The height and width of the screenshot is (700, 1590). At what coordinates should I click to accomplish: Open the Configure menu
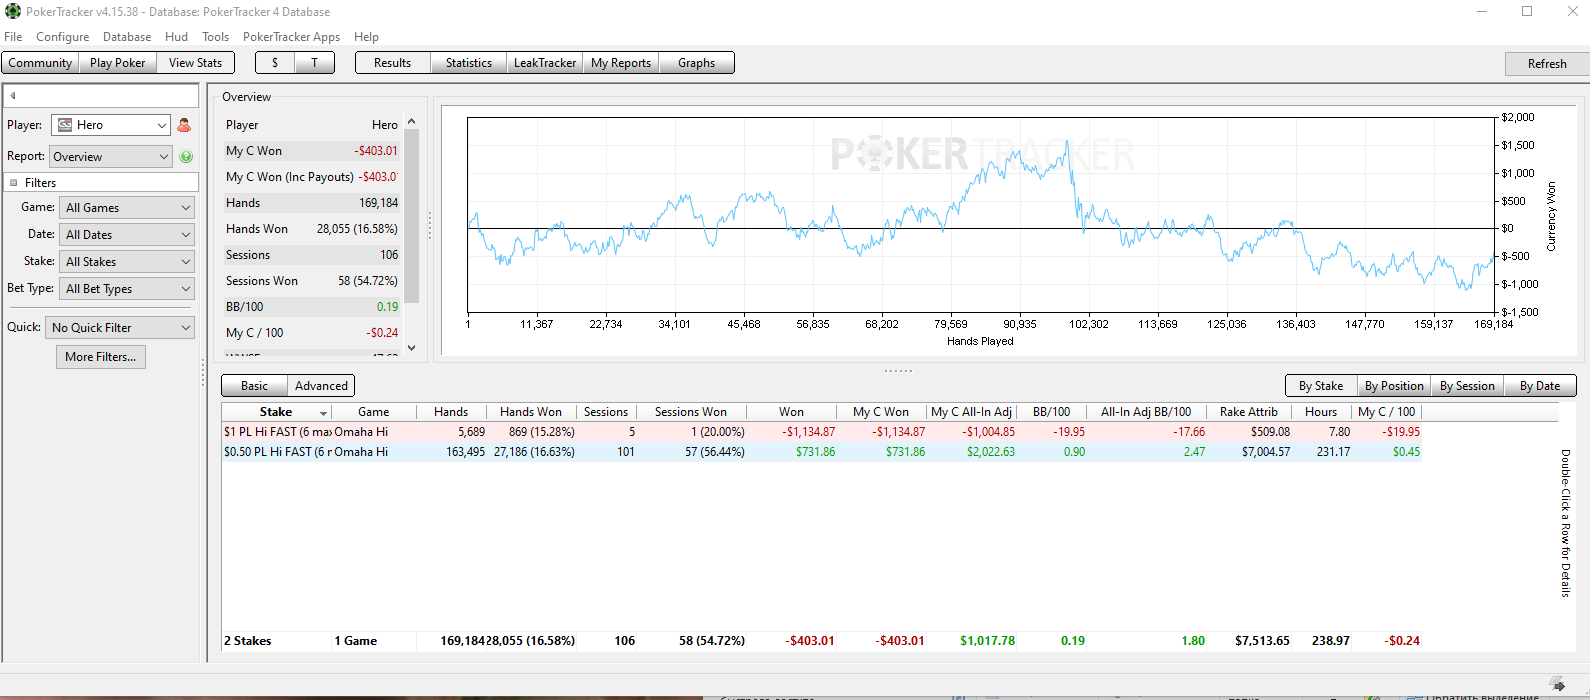point(63,37)
